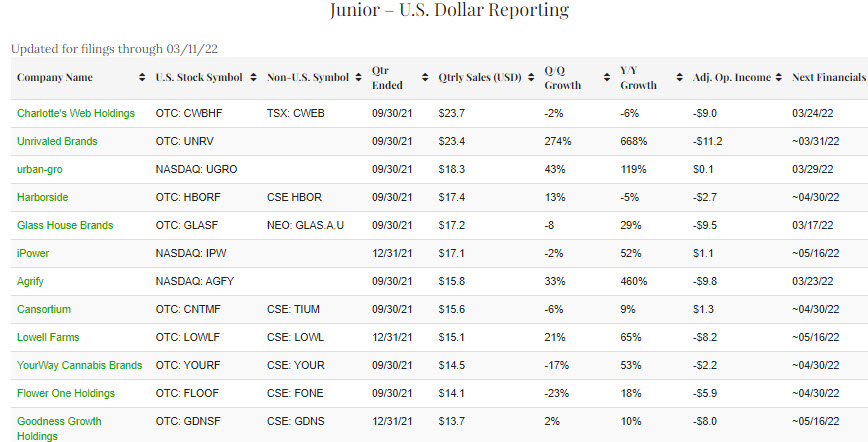868x442 pixels.
Task: Select the Lowell Farms link
Action: point(48,337)
